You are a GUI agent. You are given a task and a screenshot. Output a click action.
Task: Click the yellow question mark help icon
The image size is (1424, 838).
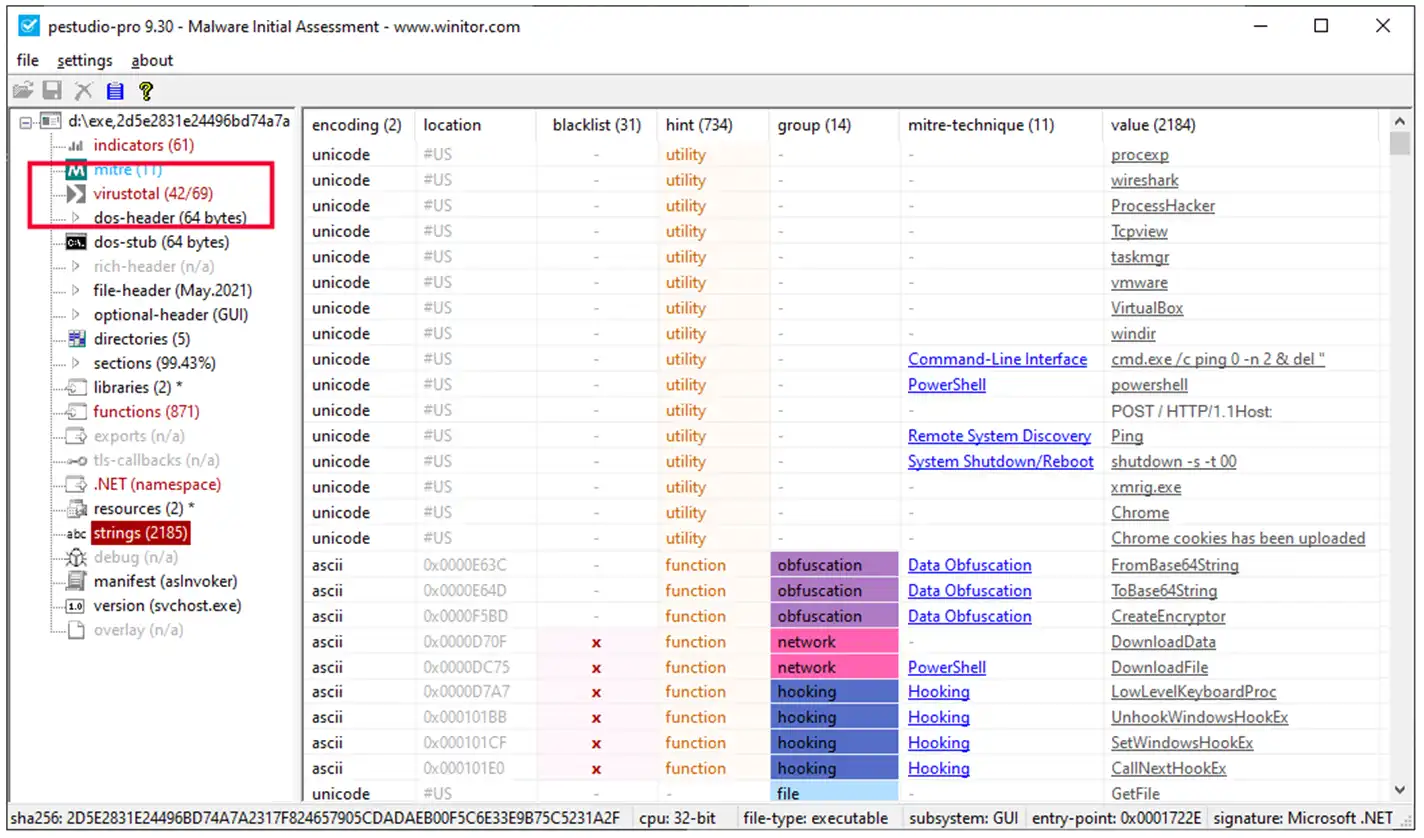(146, 91)
